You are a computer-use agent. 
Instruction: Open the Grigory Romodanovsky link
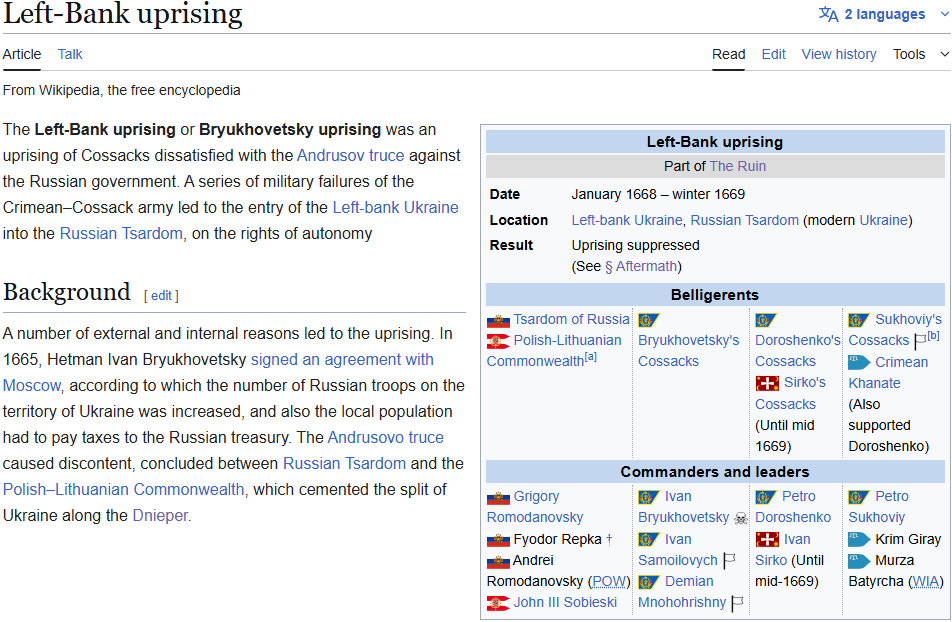coord(535,507)
